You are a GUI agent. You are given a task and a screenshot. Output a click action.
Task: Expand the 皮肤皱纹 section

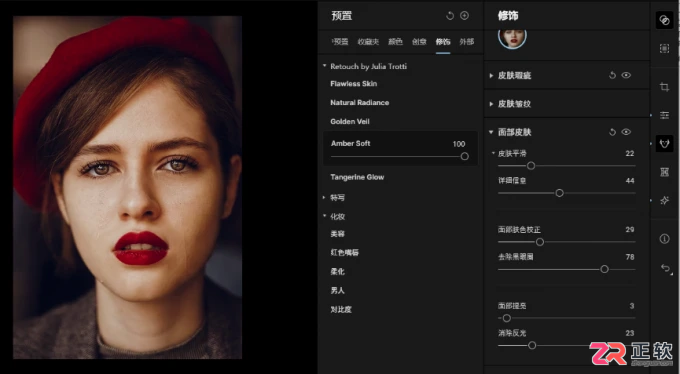(491, 104)
